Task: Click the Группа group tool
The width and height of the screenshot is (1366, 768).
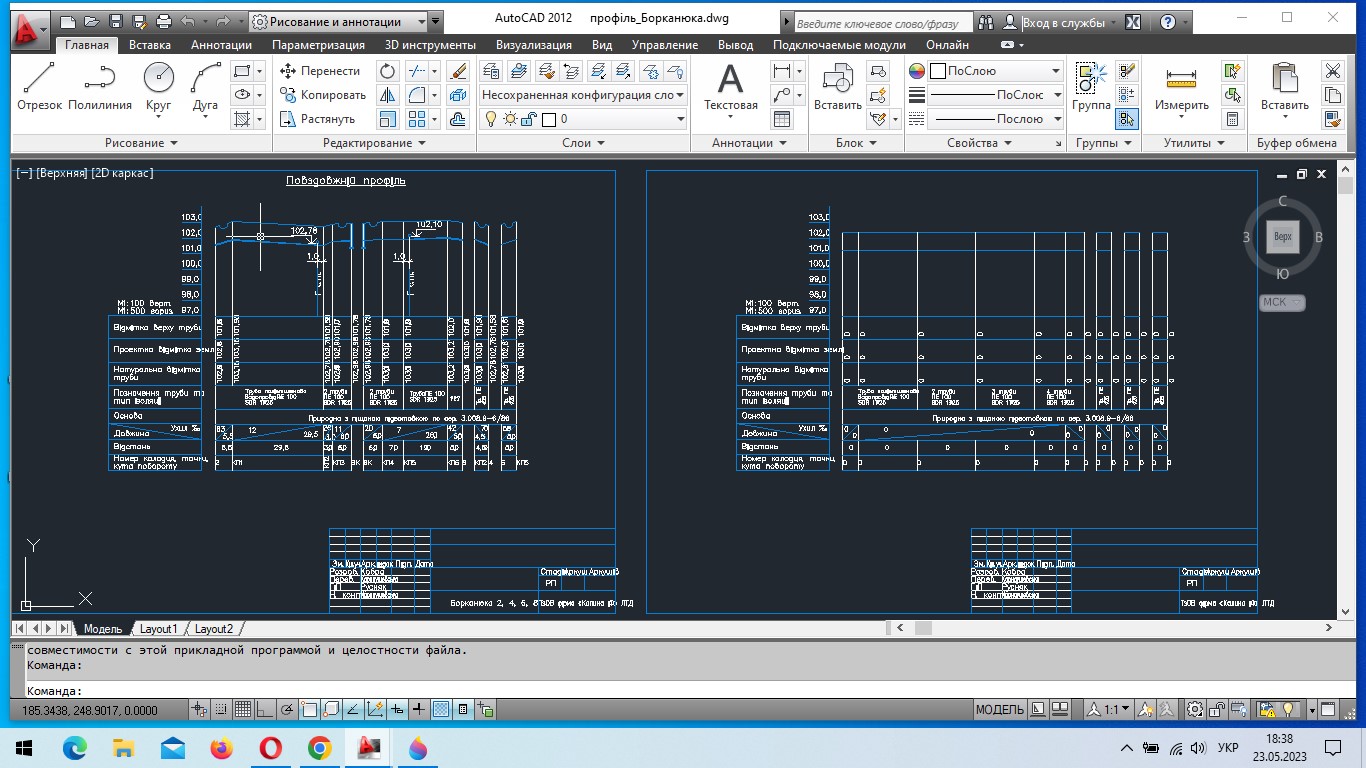Action: pos(1090,86)
